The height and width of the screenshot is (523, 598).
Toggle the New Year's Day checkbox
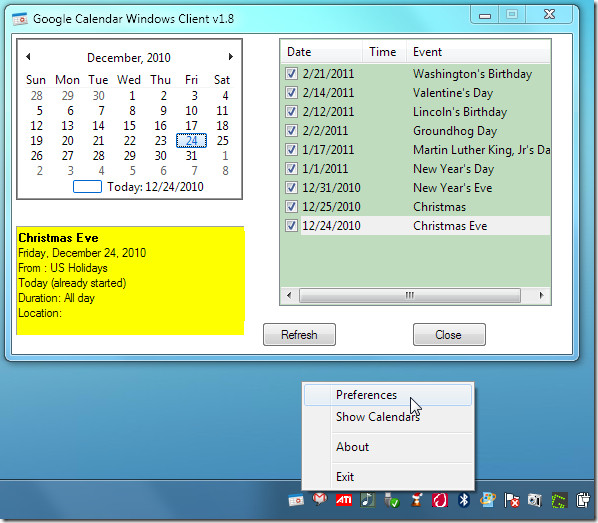tap(291, 168)
